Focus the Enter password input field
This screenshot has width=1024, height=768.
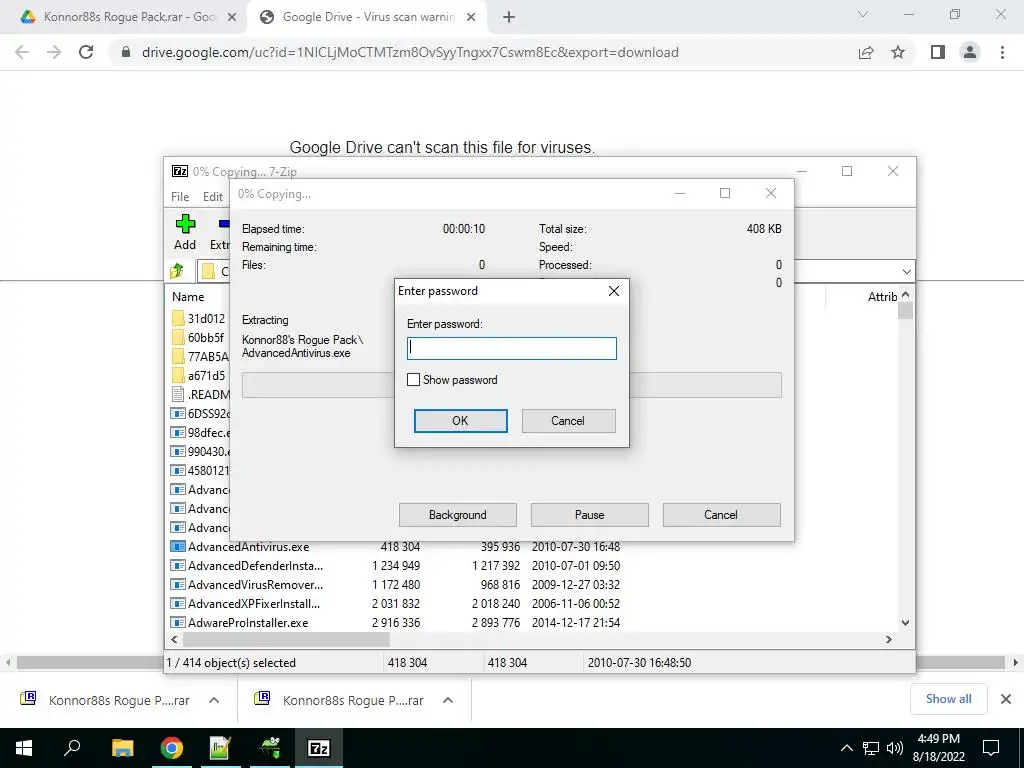coord(511,348)
